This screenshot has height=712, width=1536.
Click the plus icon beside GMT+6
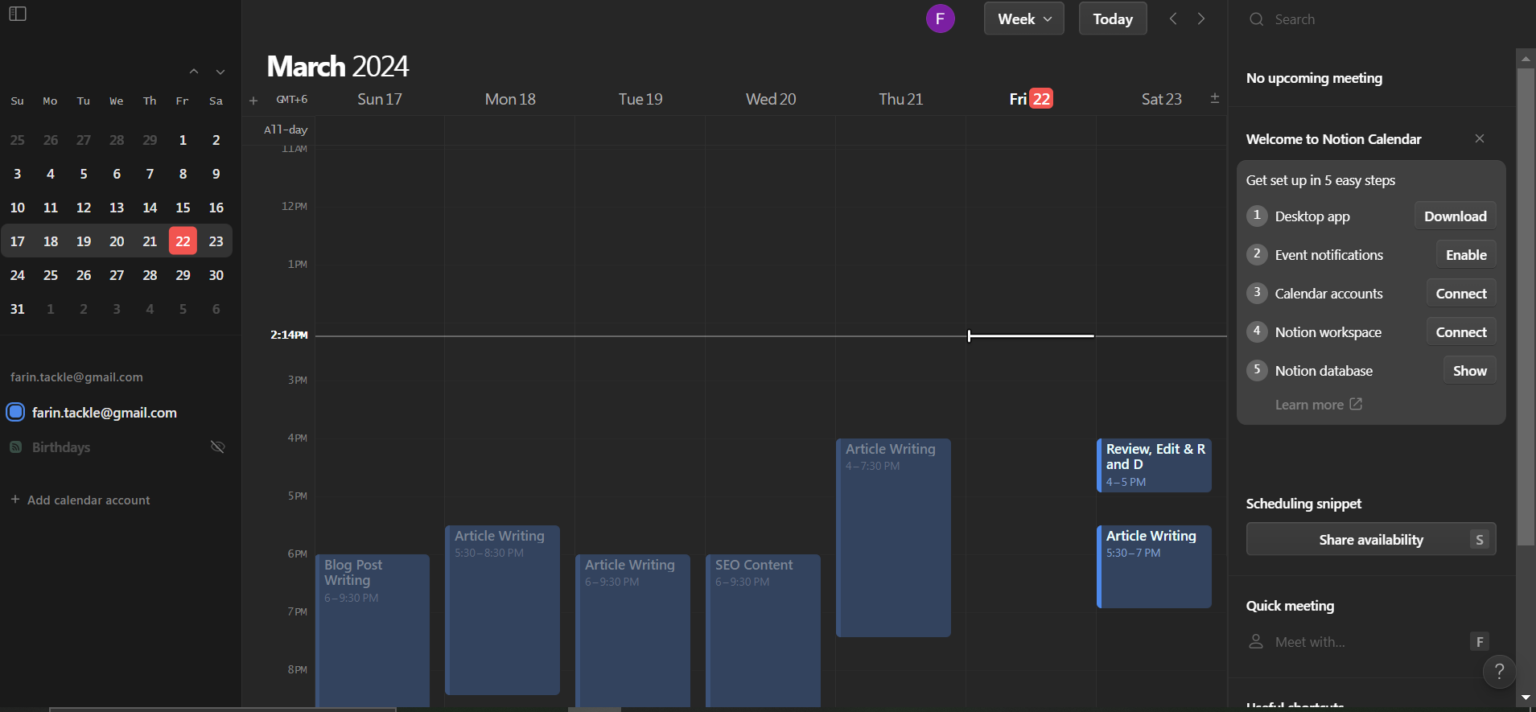(x=253, y=100)
